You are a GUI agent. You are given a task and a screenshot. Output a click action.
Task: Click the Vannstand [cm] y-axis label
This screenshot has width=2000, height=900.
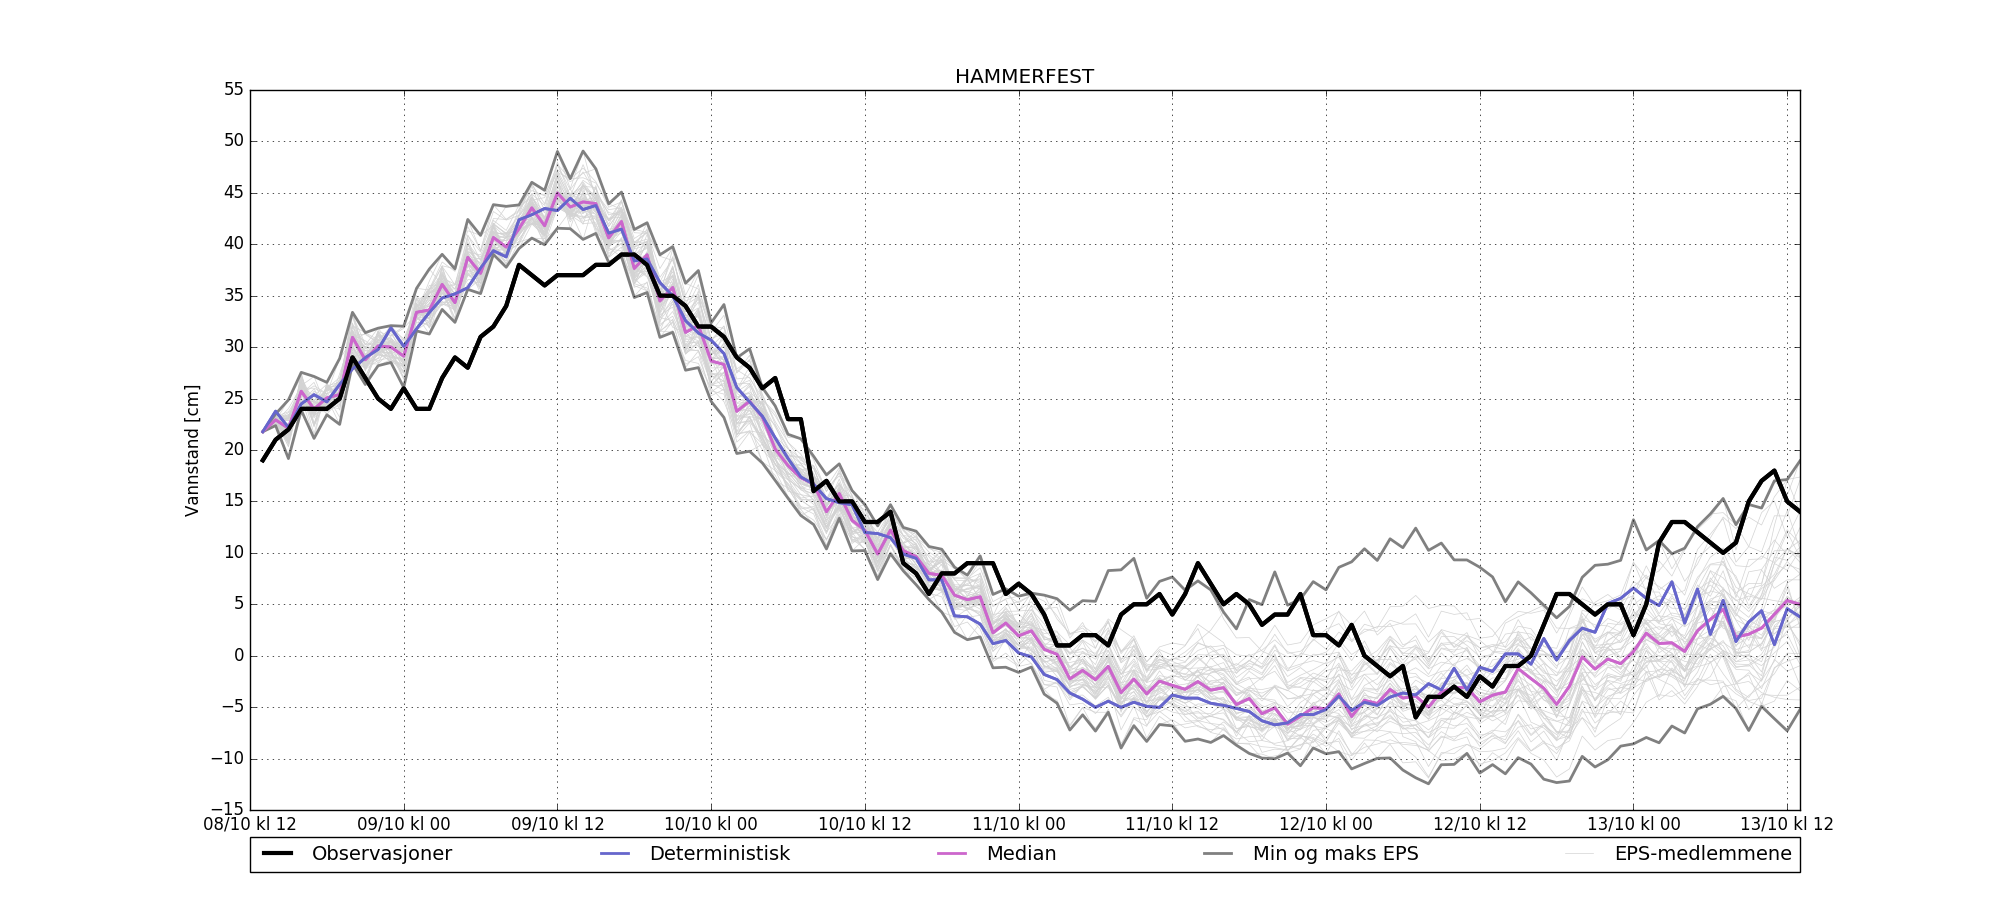[193, 450]
